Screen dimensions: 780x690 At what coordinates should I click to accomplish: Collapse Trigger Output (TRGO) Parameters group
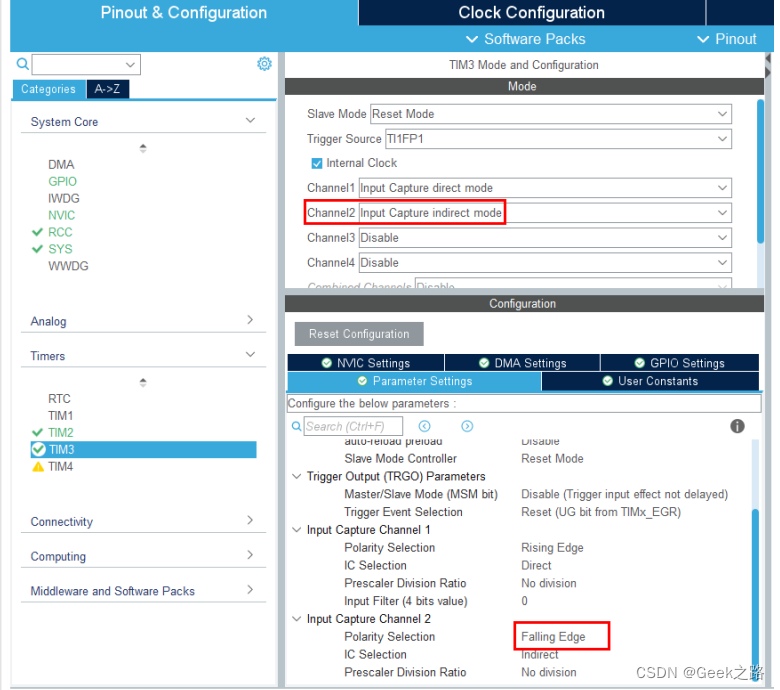tap(296, 477)
